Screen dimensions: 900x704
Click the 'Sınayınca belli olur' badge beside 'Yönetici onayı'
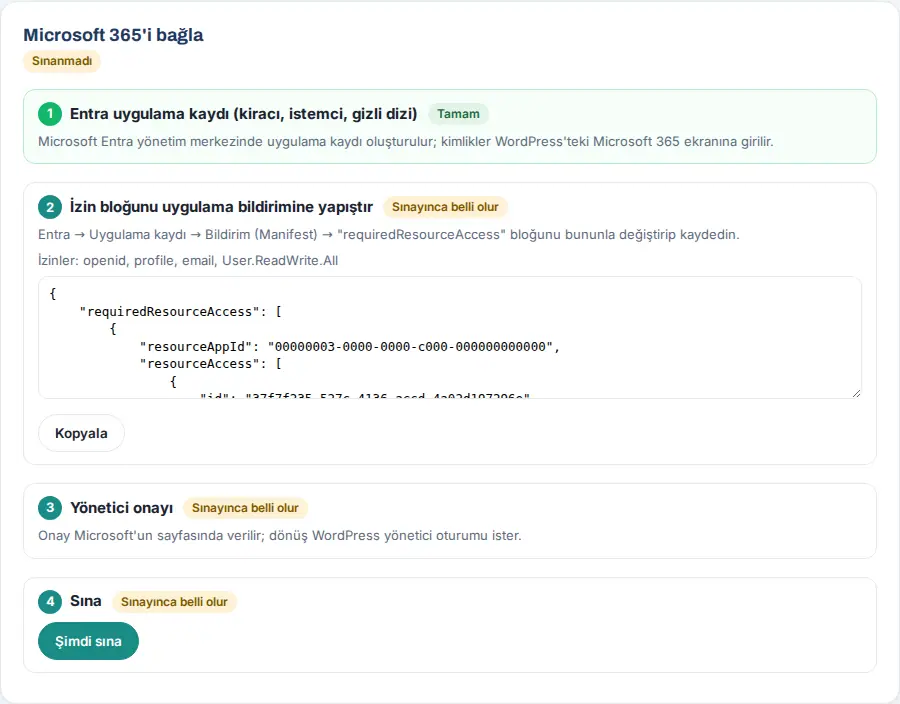pos(245,508)
